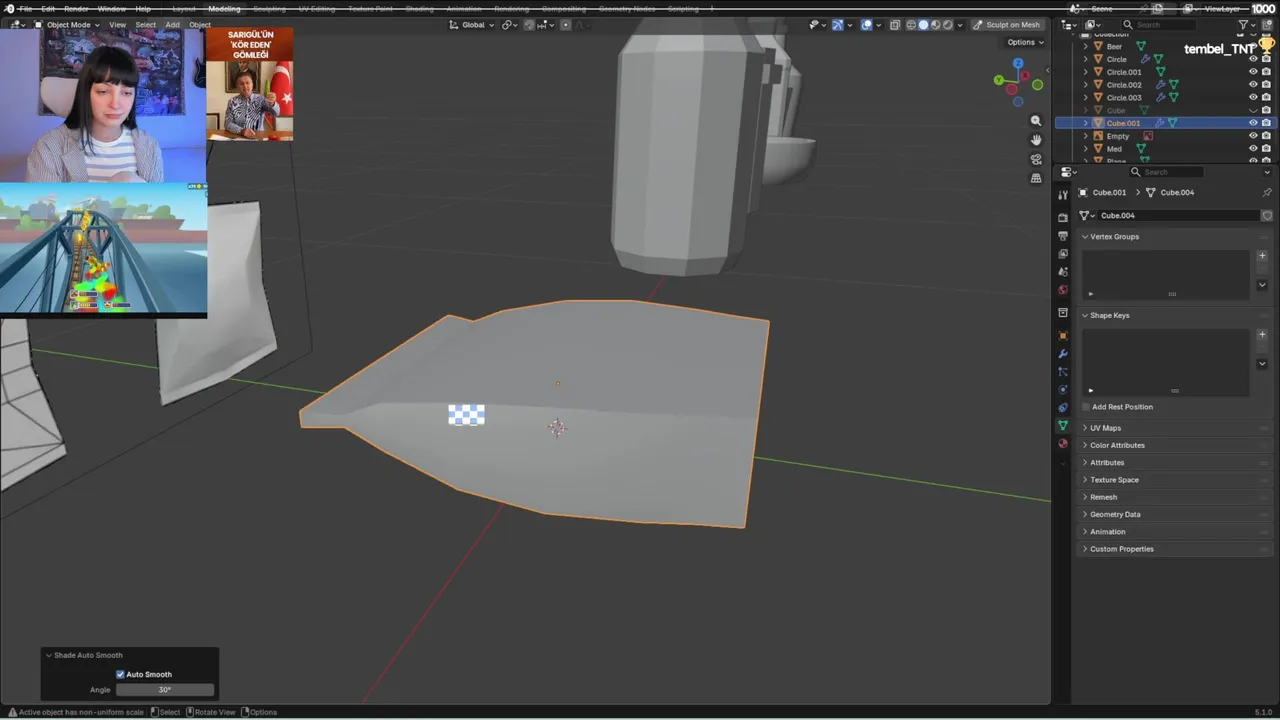
Task: Expand the Attributes panel
Action: click(1106, 462)
